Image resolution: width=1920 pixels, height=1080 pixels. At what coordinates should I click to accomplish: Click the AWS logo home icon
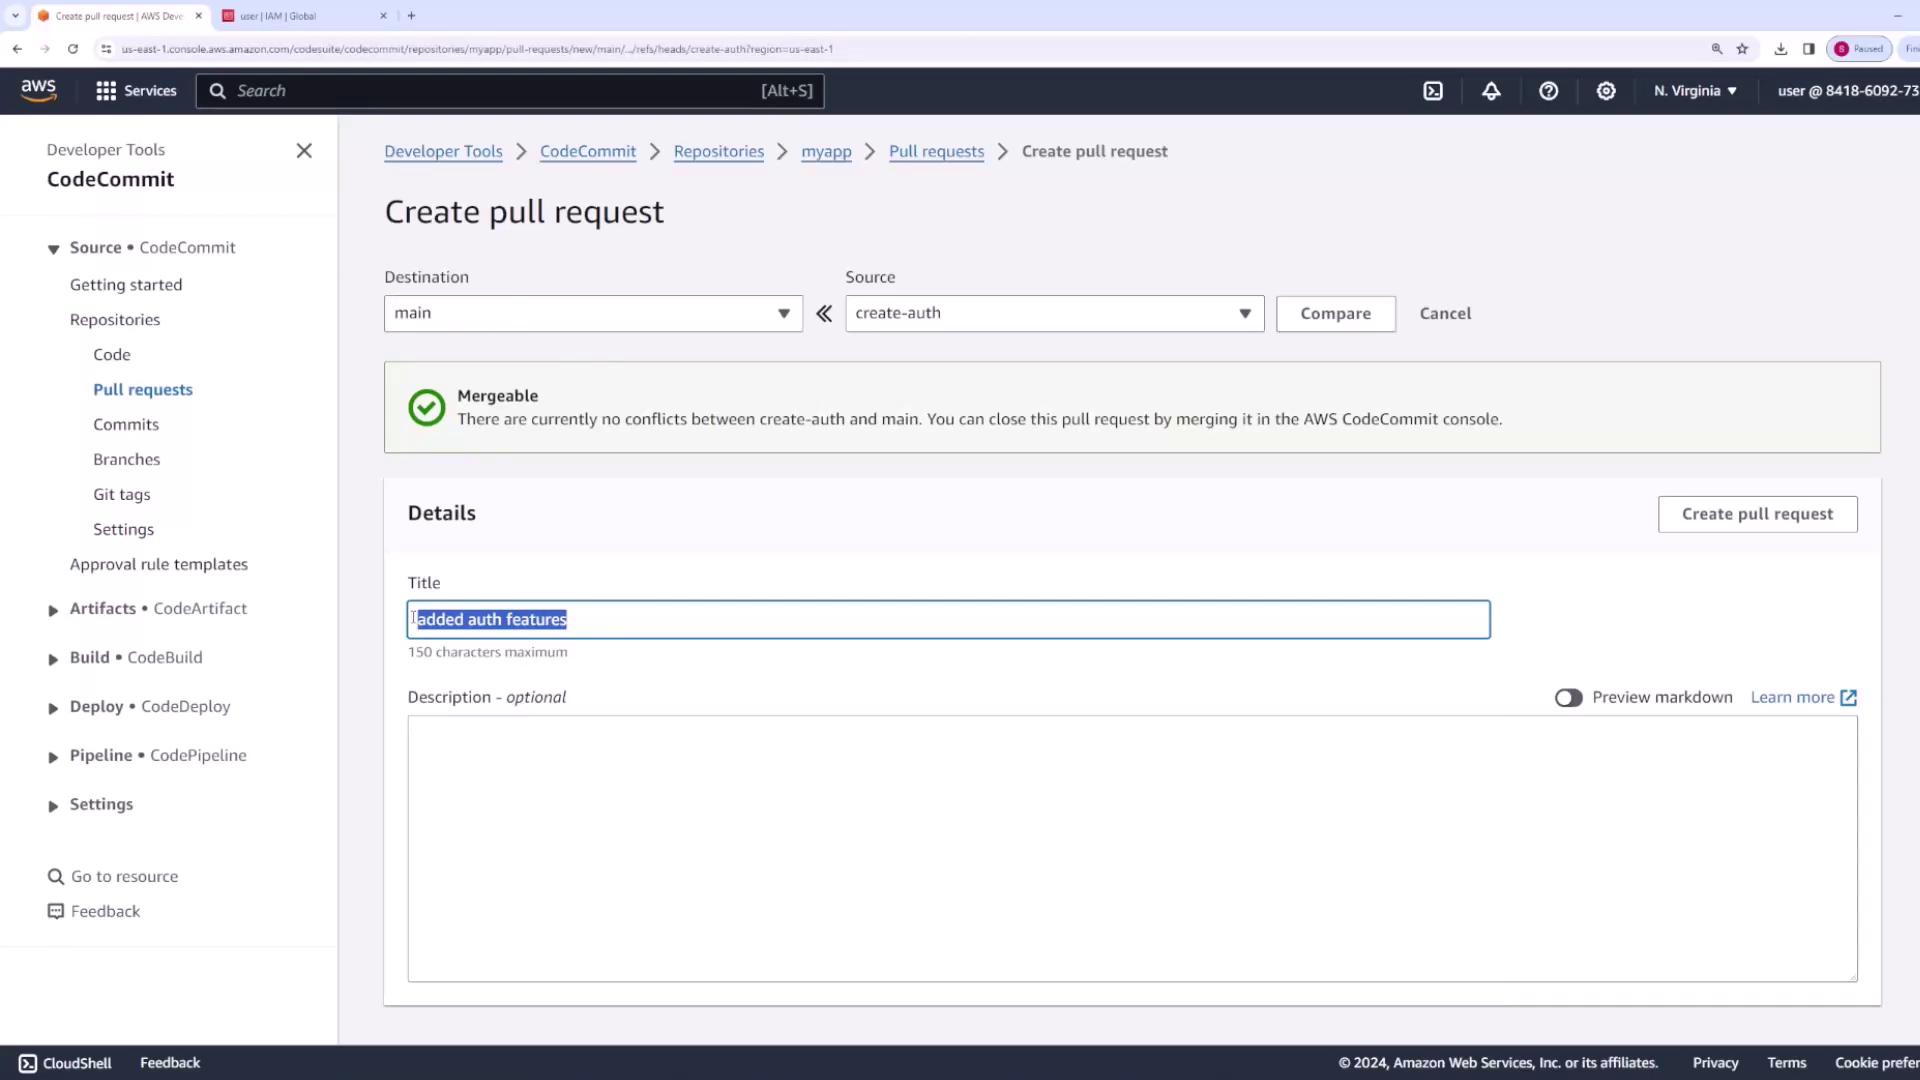[x=39, y=90]
